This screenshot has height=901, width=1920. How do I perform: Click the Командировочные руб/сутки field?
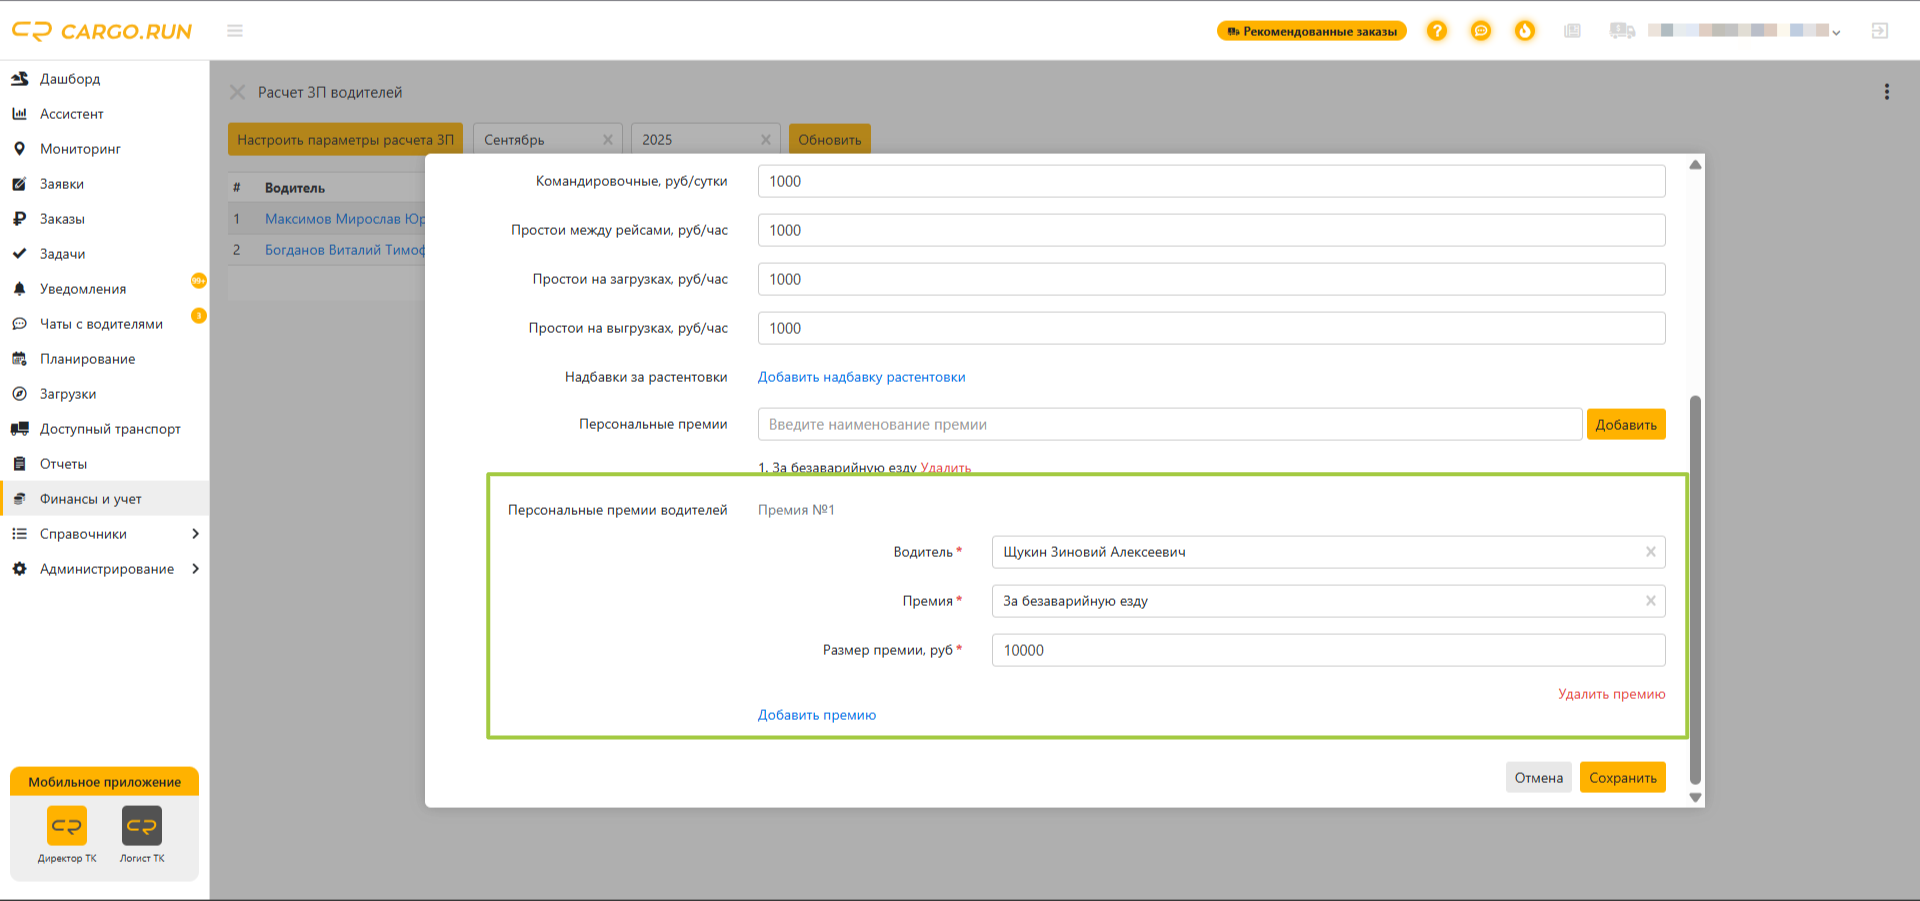(1211, 181)
